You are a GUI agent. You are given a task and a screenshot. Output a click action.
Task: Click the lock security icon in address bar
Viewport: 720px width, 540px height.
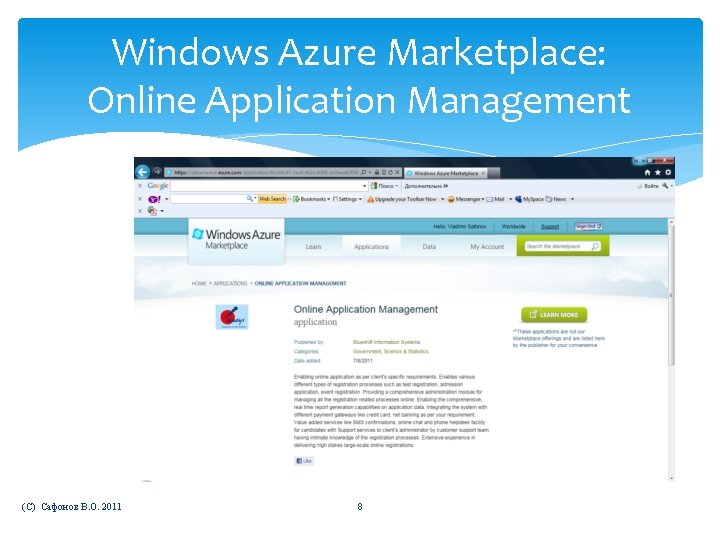pos(377,172)
